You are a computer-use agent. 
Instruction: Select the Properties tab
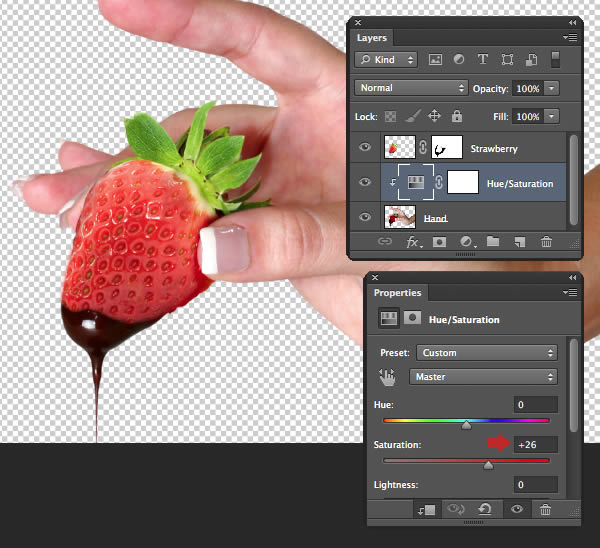point(397,292)
